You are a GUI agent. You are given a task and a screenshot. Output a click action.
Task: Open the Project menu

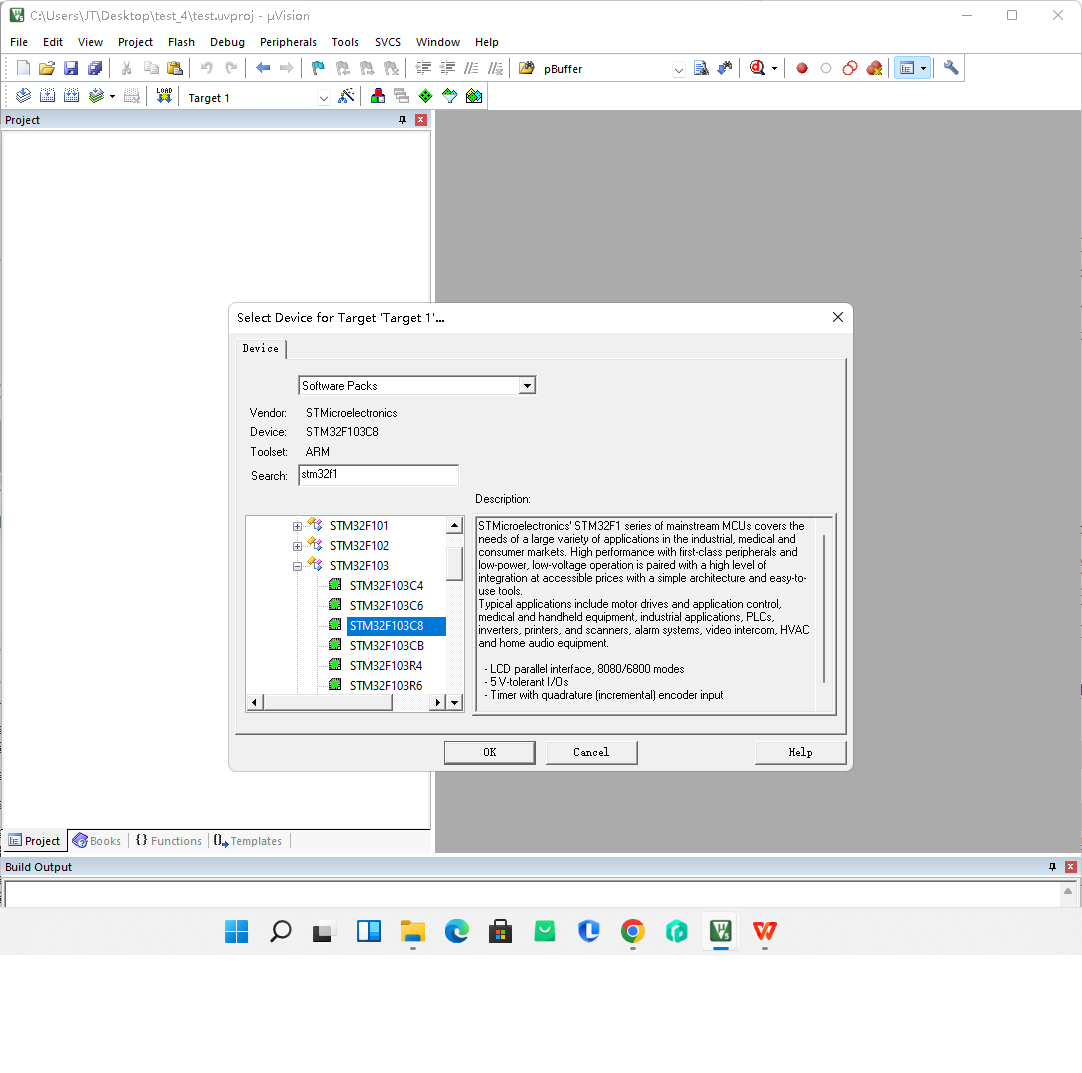tap(135, 42)
